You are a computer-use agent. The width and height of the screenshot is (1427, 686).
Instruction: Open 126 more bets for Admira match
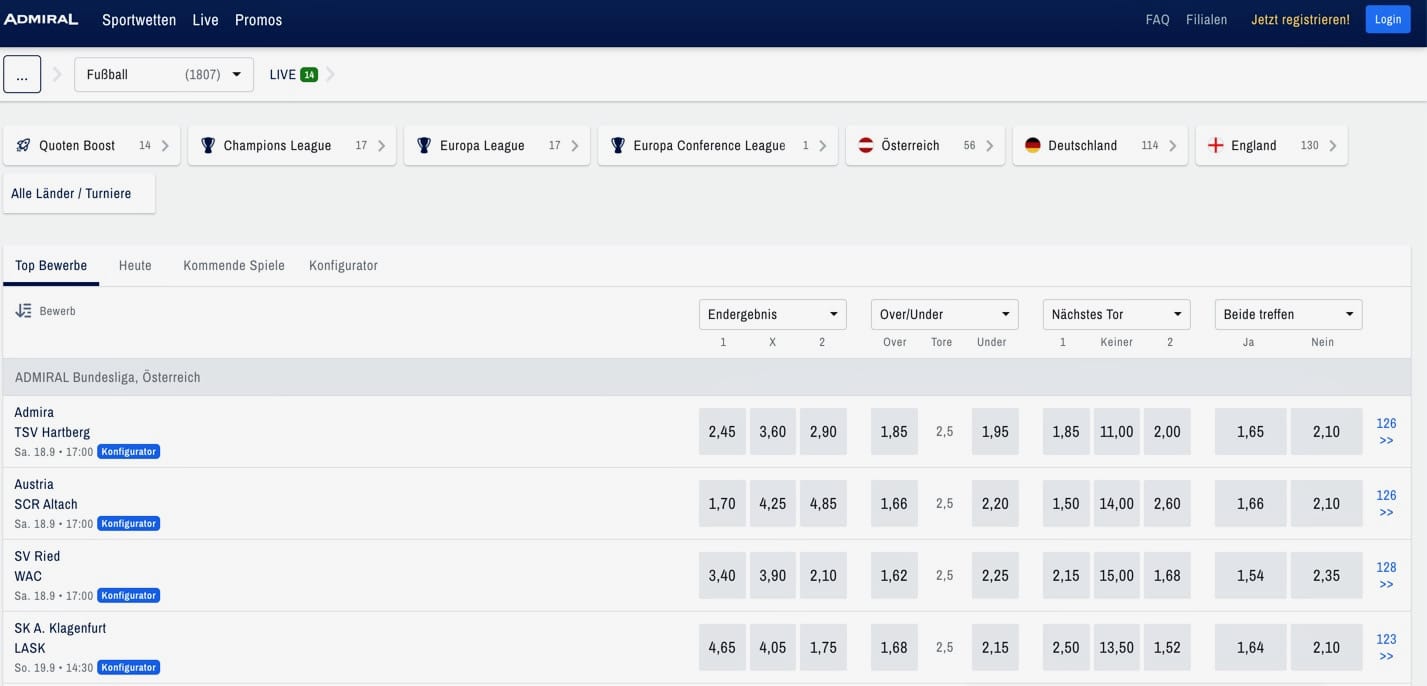[1386, 431]
